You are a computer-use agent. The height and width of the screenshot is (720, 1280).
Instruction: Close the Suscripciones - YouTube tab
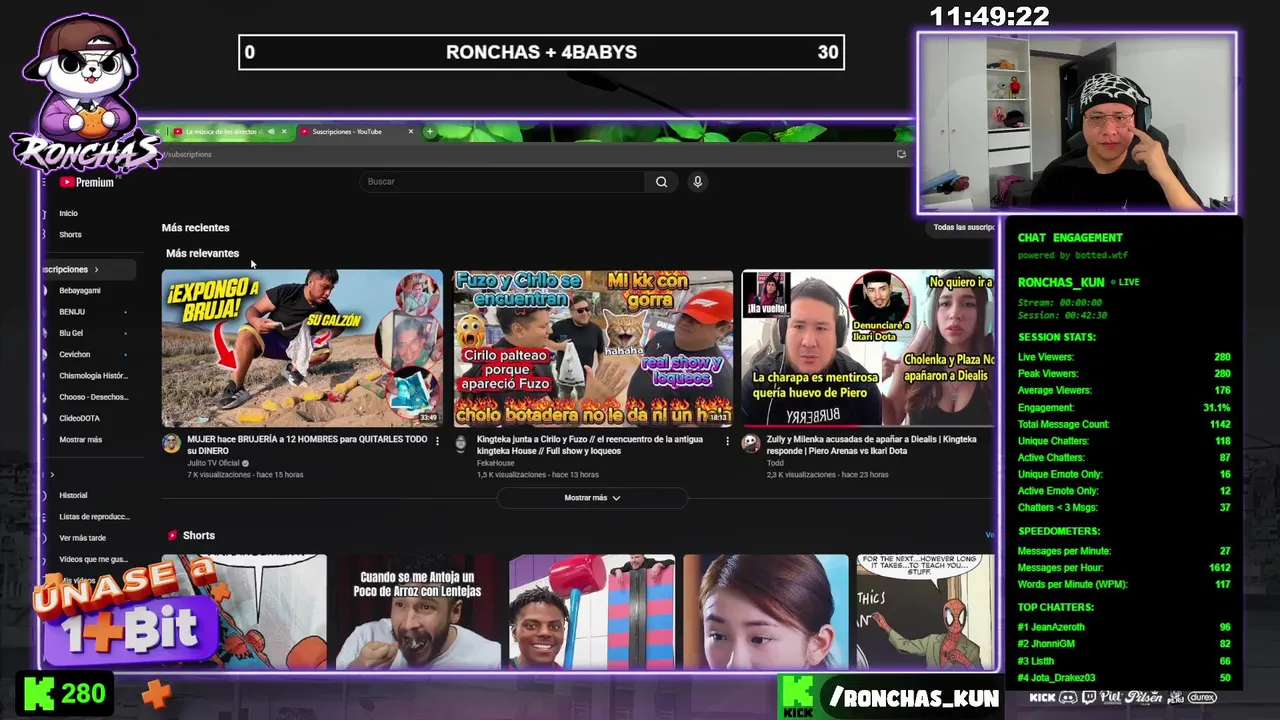point(410,131)
